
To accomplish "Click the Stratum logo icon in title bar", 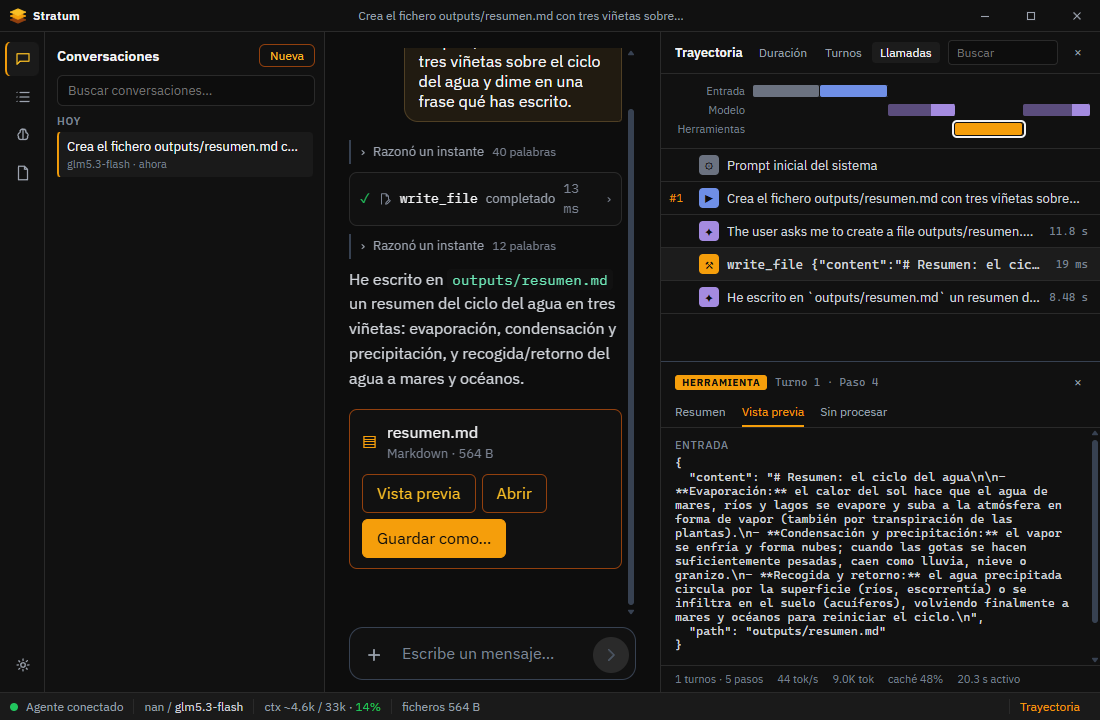I will (x=18, y=15).
